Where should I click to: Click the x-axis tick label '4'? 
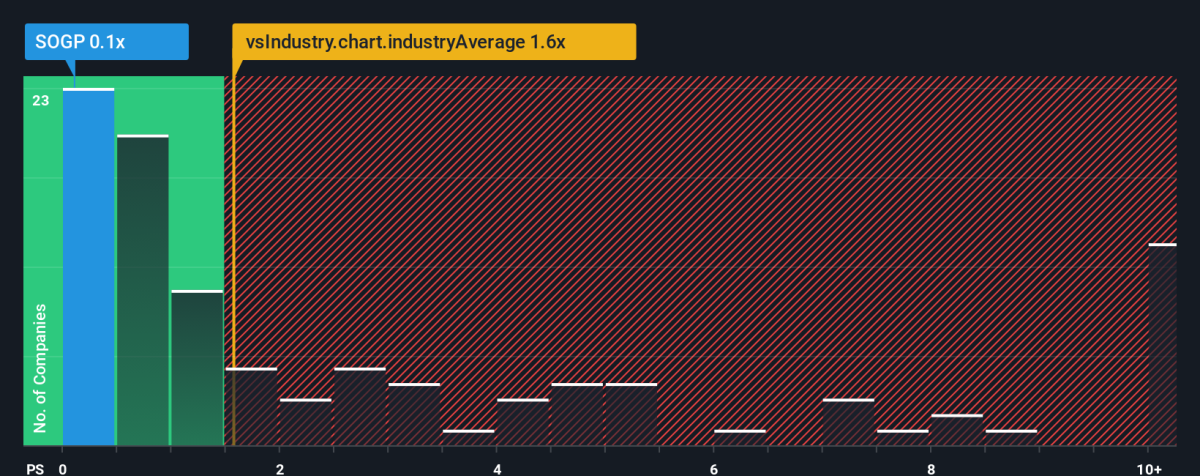(x=497, y=468)
